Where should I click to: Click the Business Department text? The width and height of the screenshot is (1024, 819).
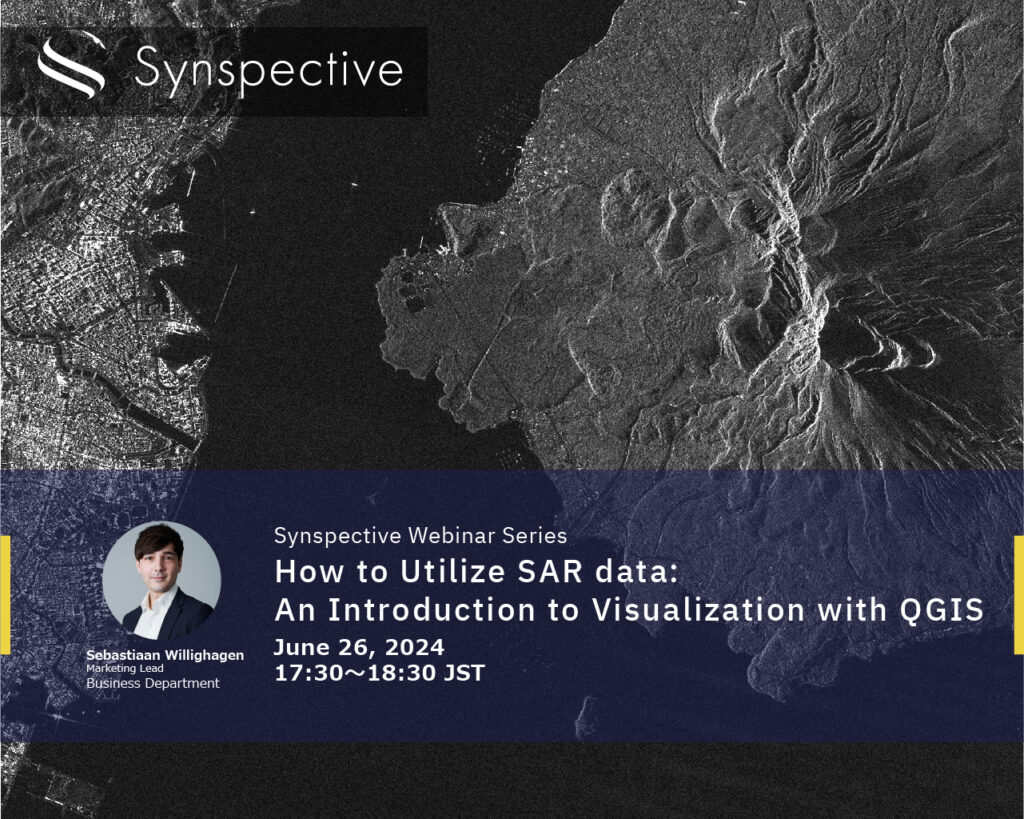pos(153,683)
